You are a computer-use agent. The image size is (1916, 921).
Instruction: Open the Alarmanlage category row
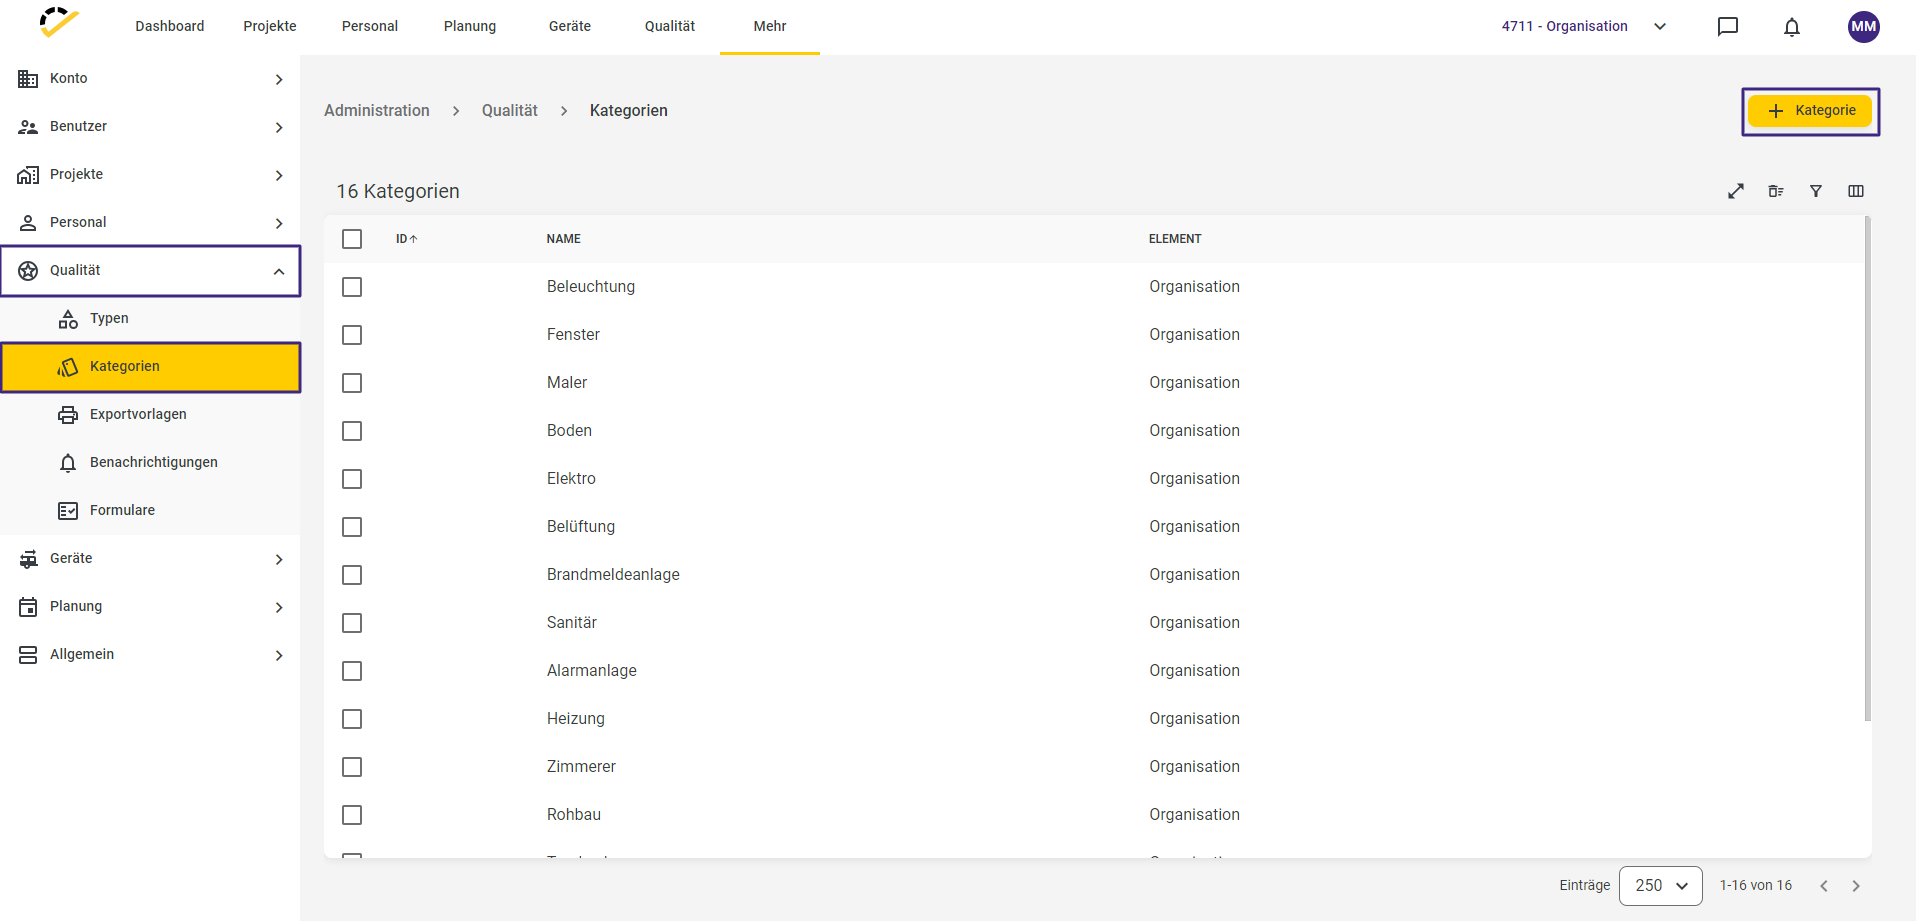[1095, 671]
